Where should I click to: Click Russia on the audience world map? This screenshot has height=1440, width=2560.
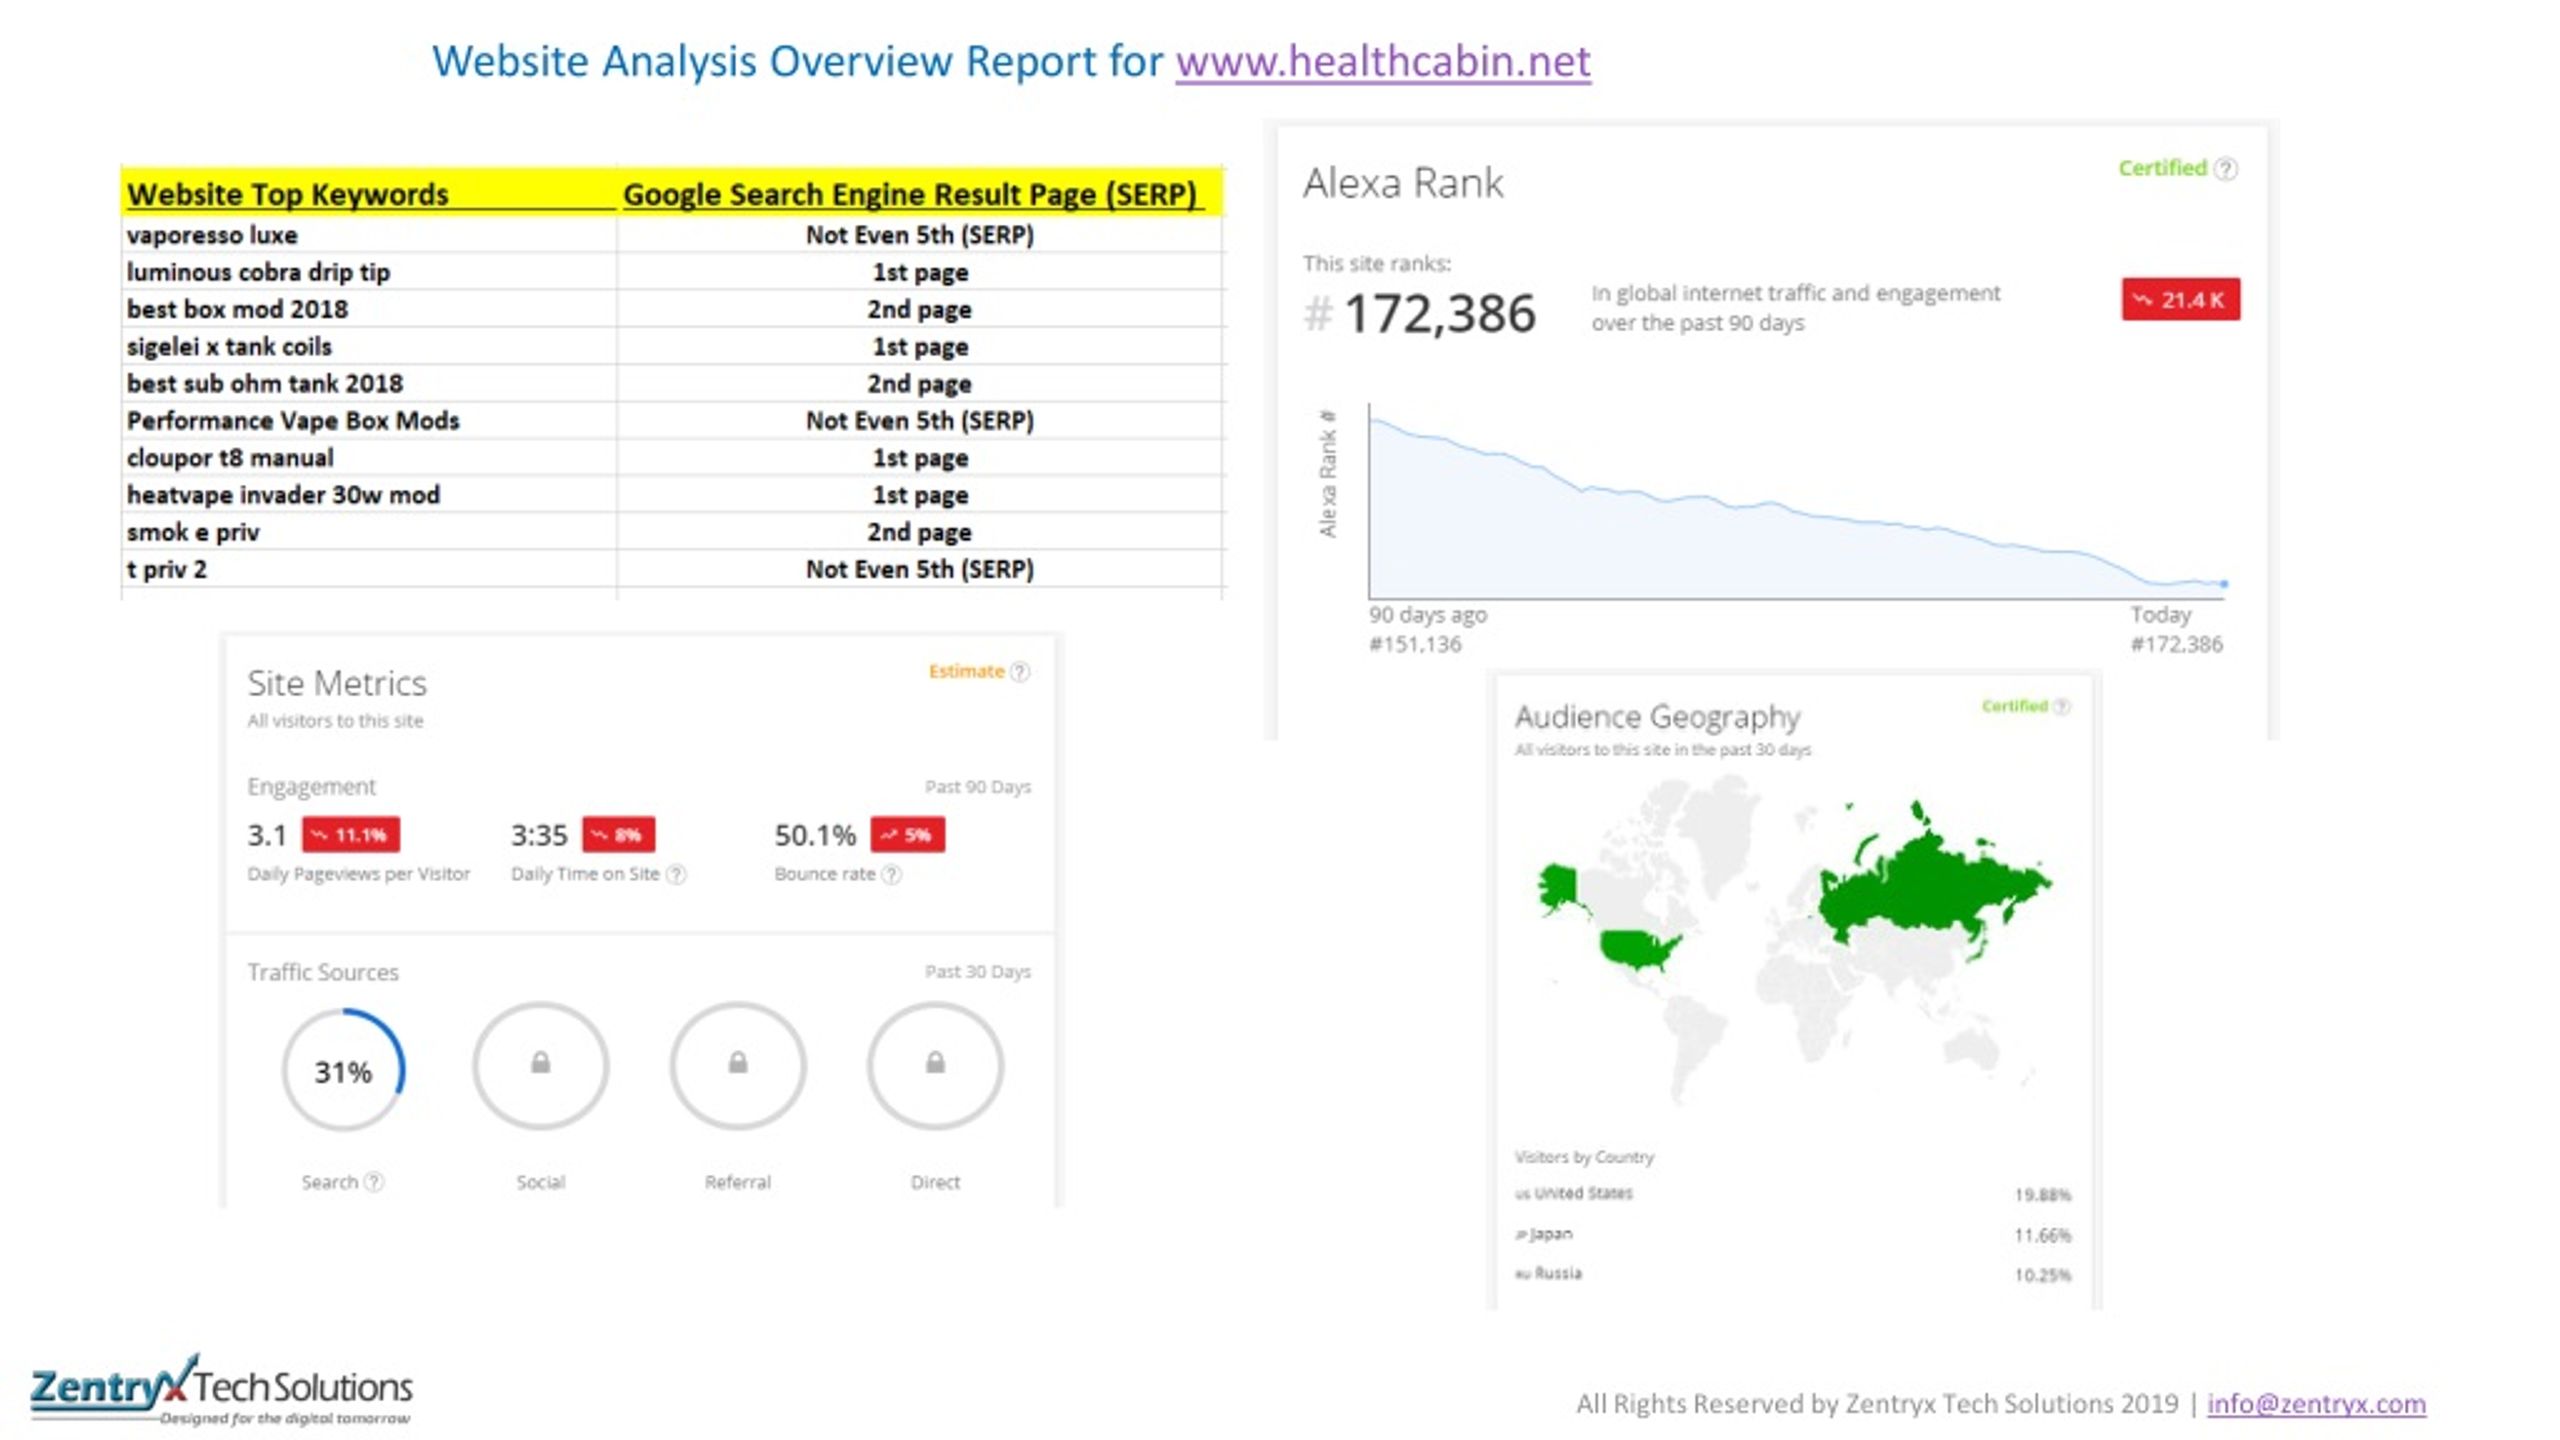point(1930,890)
